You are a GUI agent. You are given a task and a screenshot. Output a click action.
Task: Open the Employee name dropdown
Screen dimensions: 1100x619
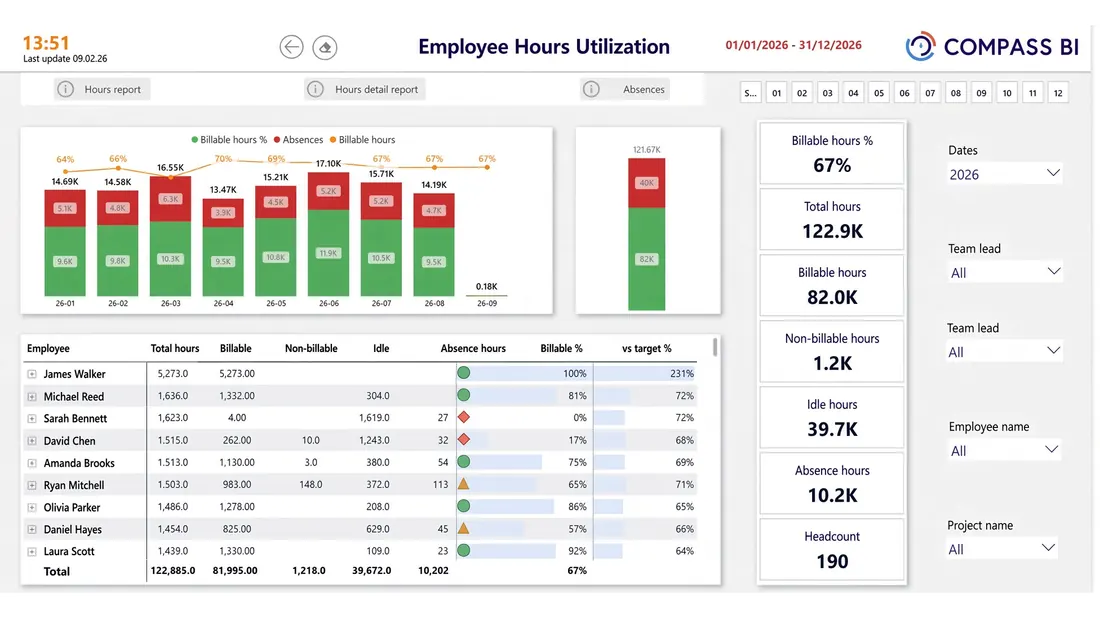(1003, 451)
